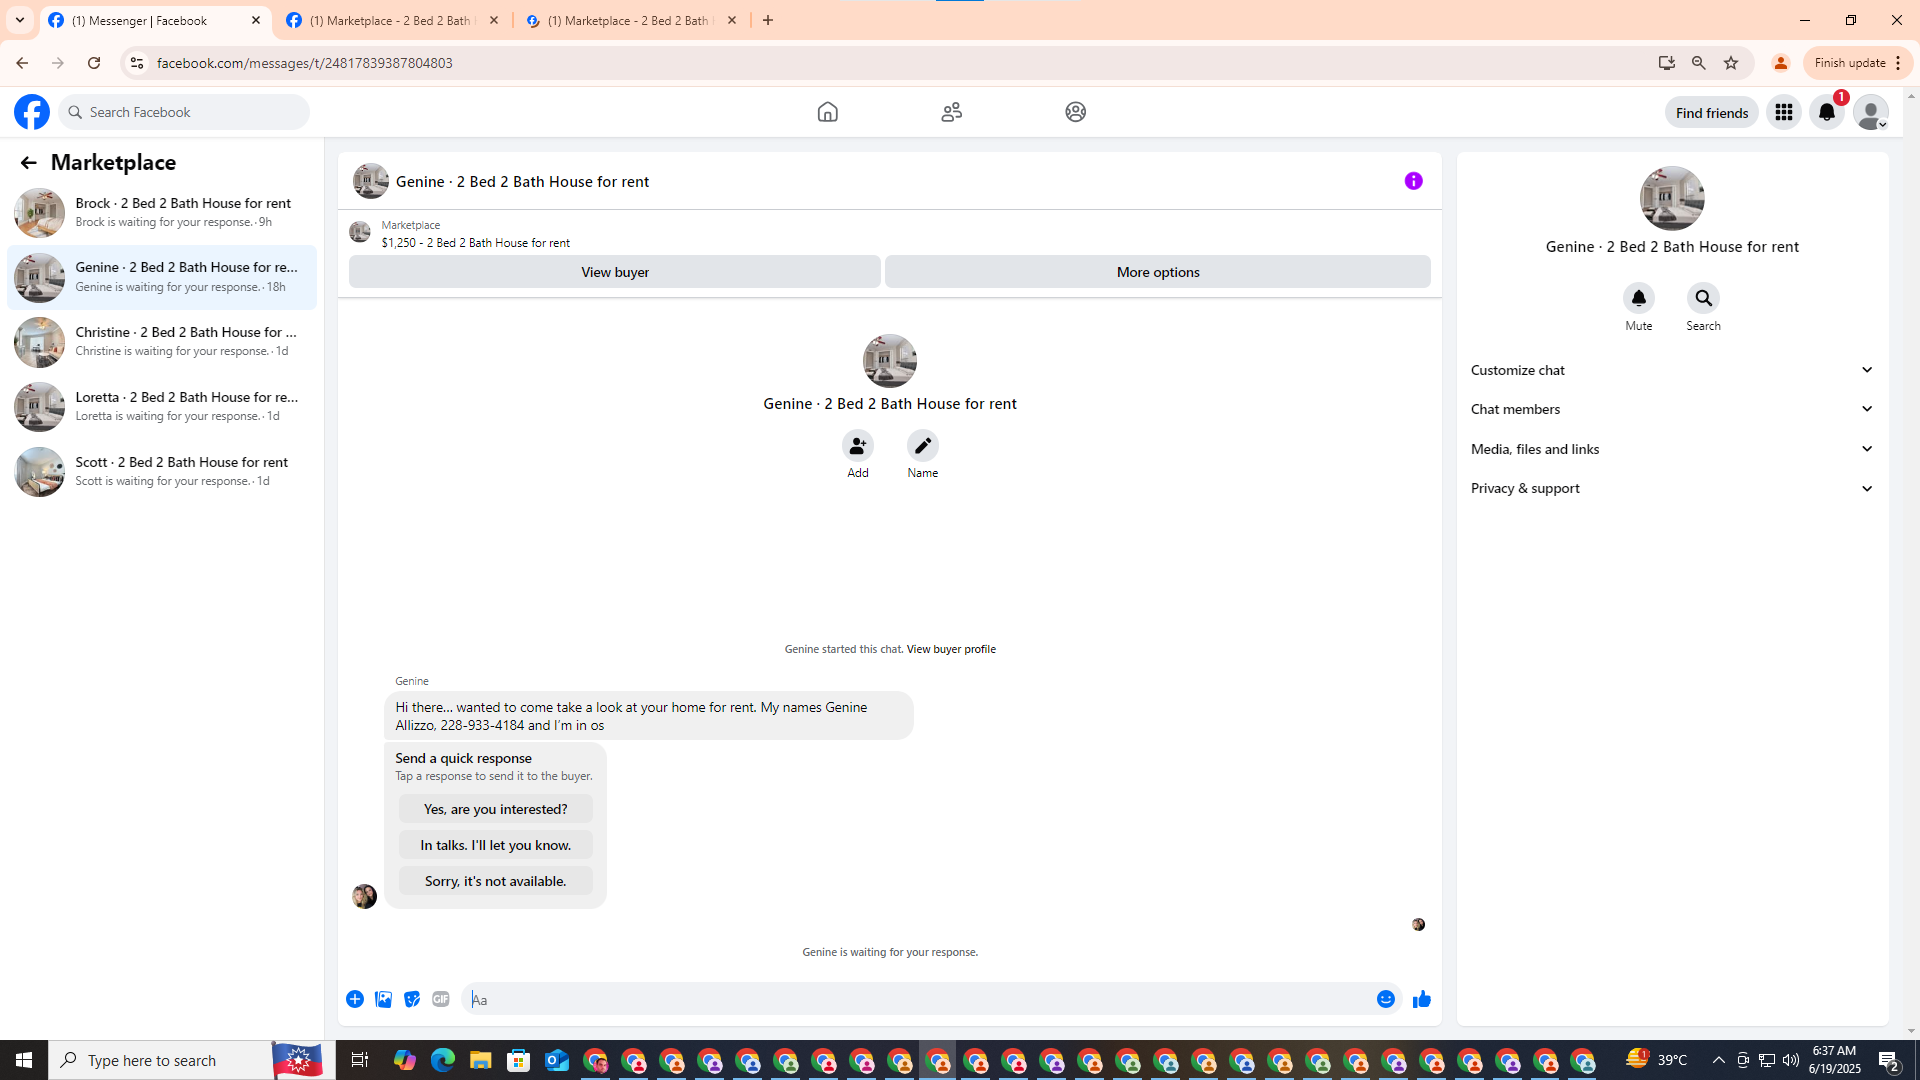Attach a photo file to message
Image resolution: width=1920 pixels, height=1080 pixels.
click(x=383, y=999)
